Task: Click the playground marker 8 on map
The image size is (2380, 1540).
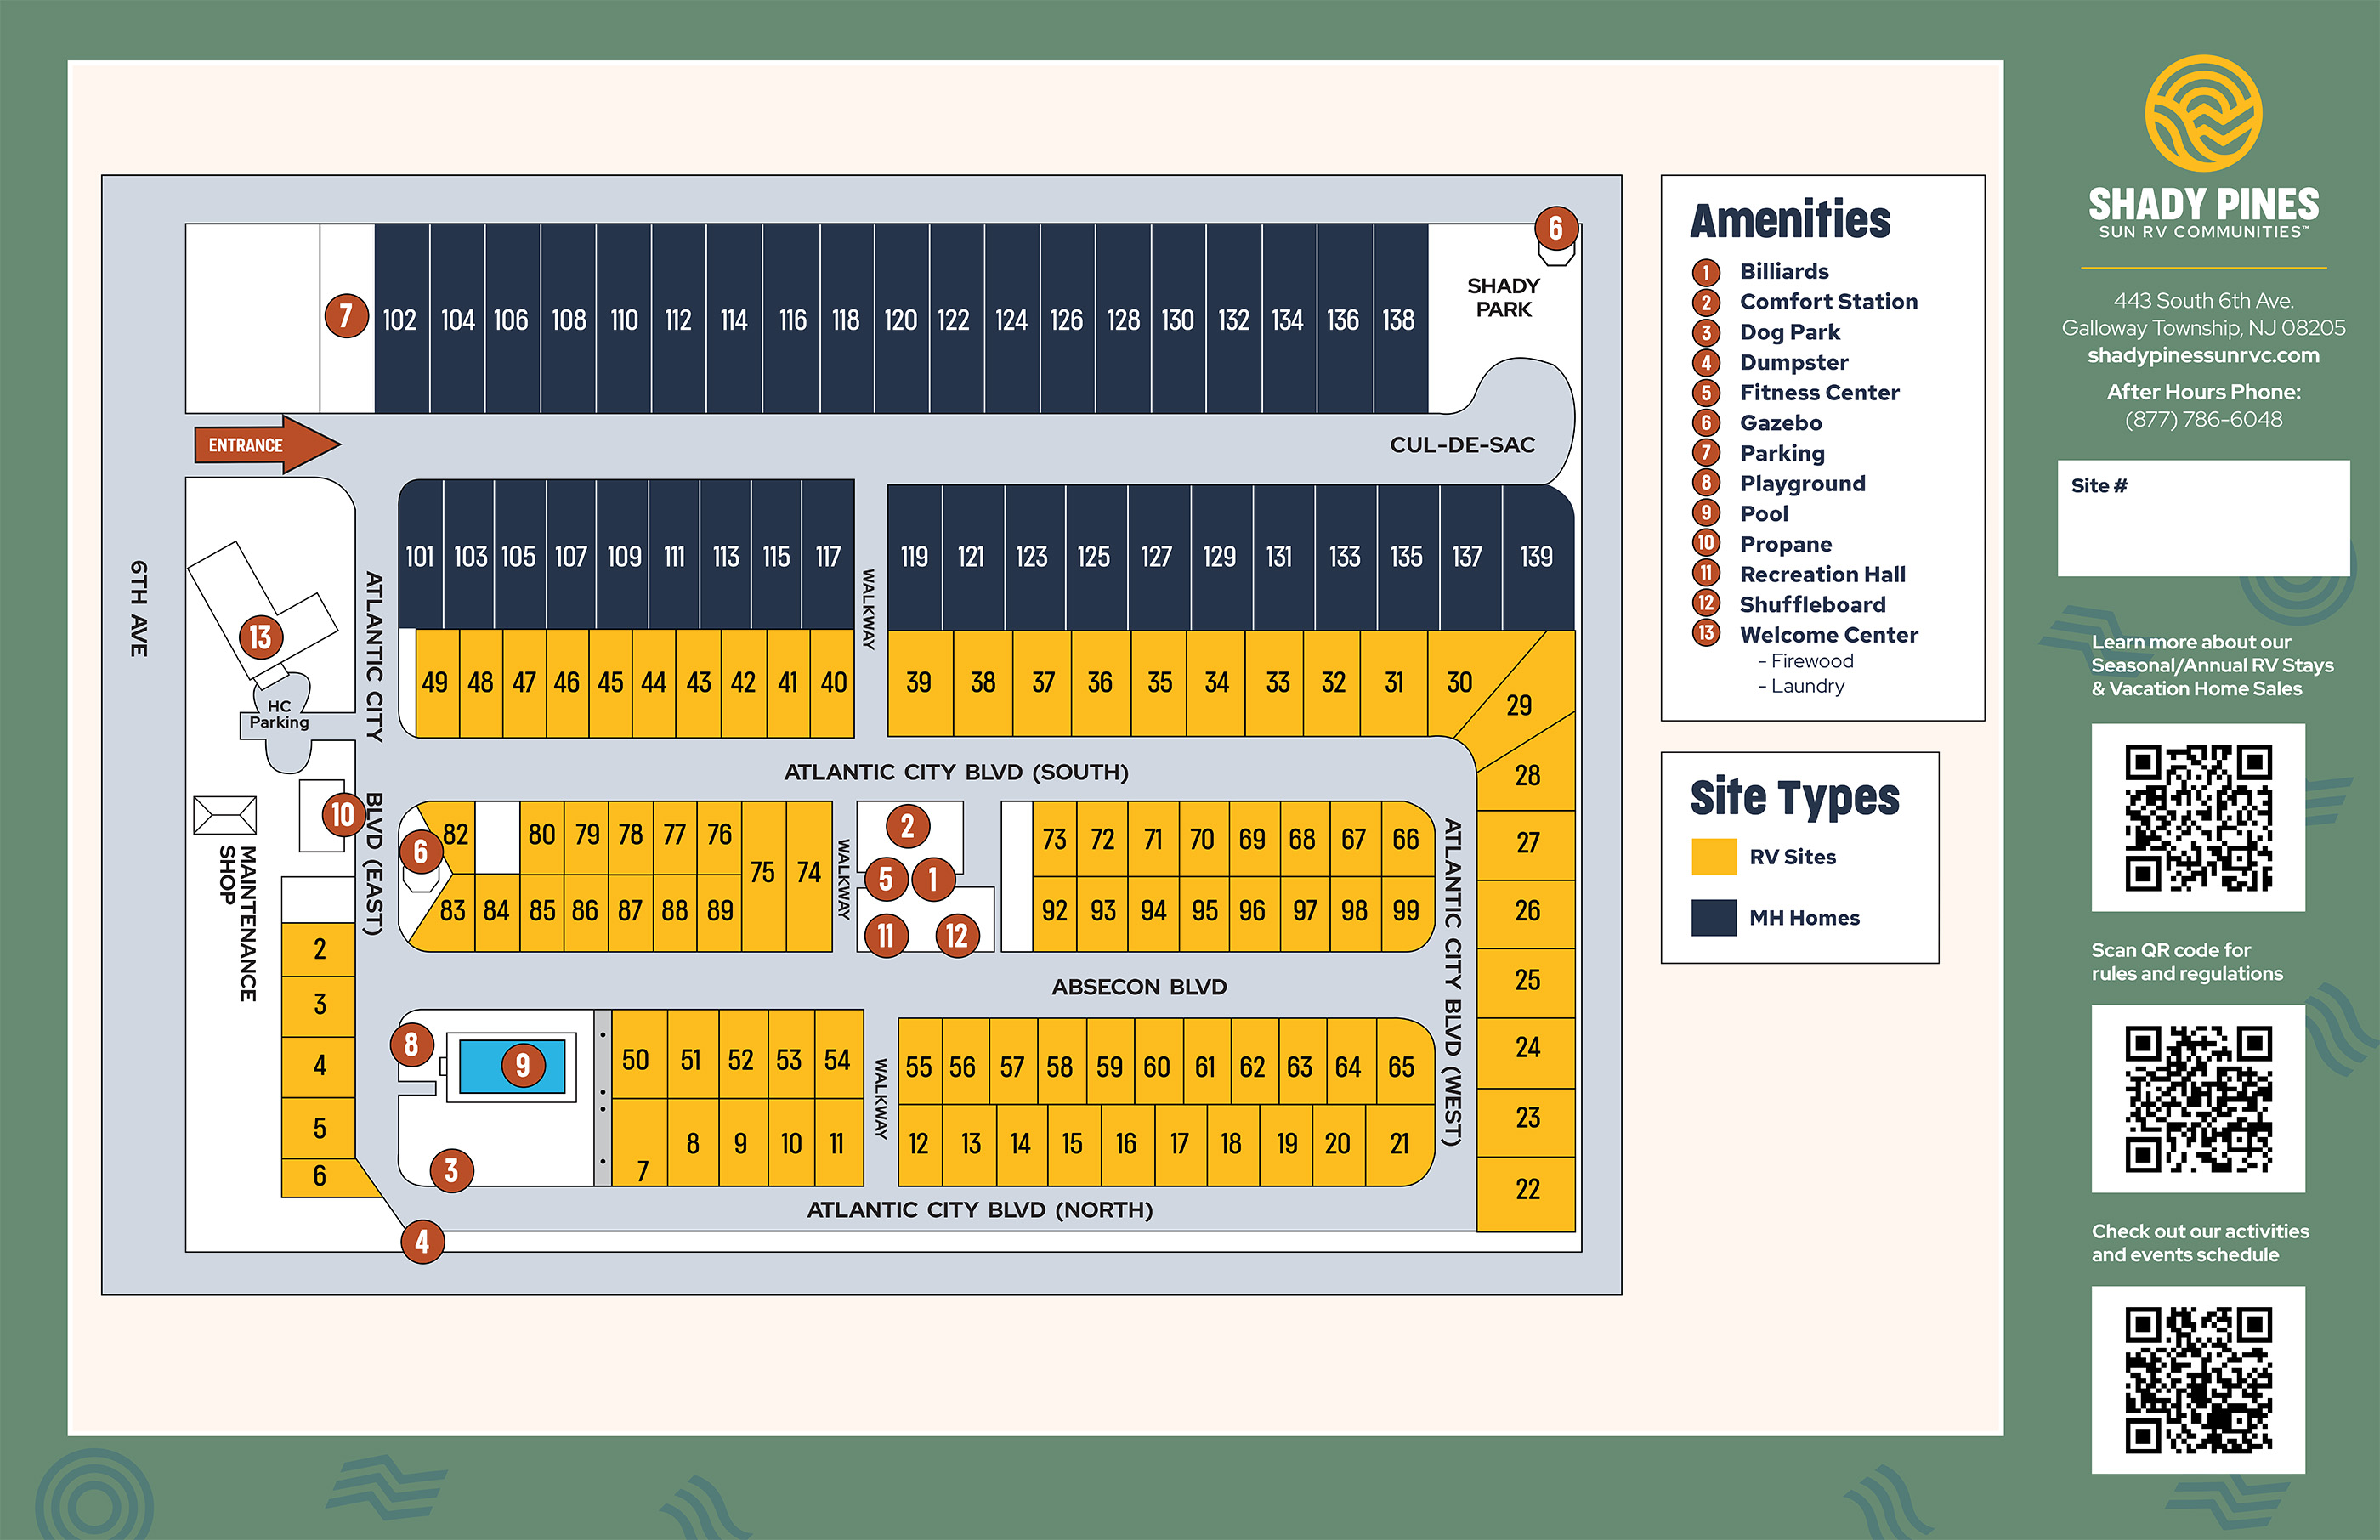Action: (411, 1045)
